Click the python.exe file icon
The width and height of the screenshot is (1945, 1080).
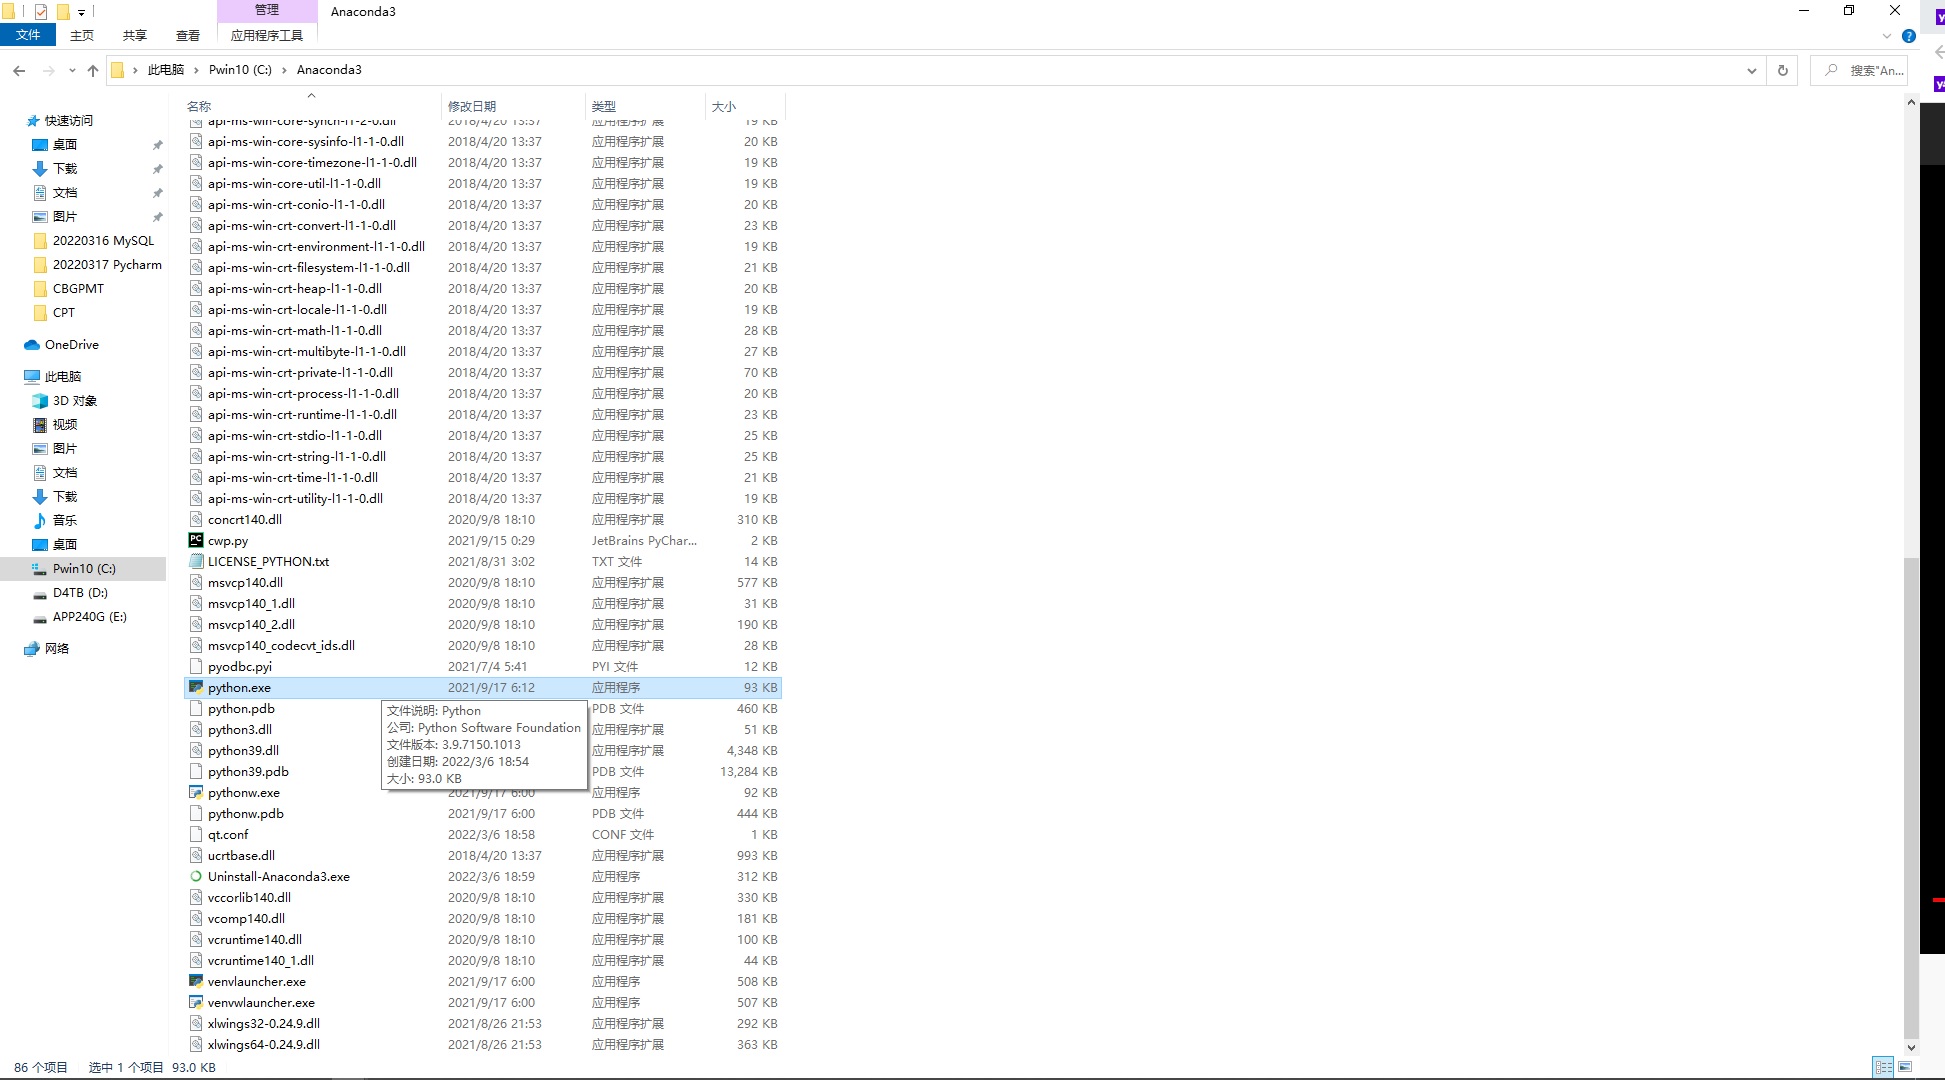pyautogui.click(x=196, y=687)
